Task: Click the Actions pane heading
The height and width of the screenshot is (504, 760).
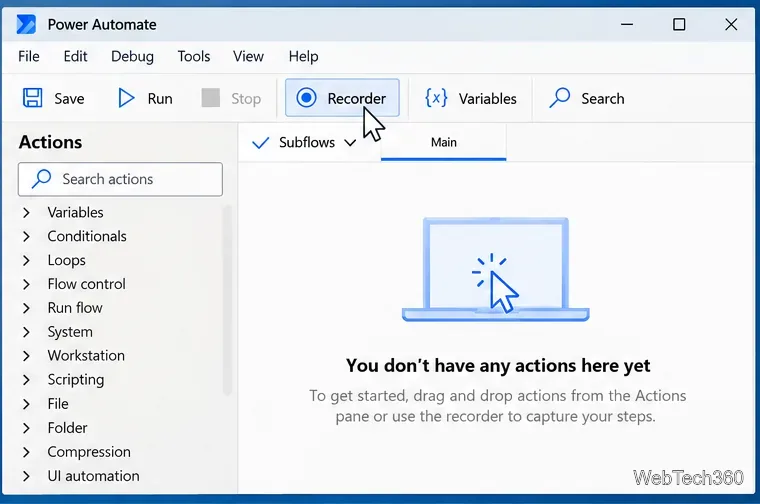Action: click(x=50, y=142)
